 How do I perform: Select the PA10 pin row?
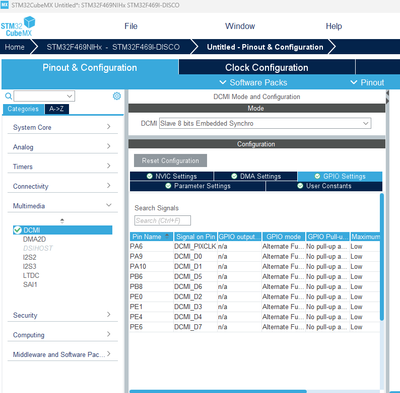pos(255,266)
